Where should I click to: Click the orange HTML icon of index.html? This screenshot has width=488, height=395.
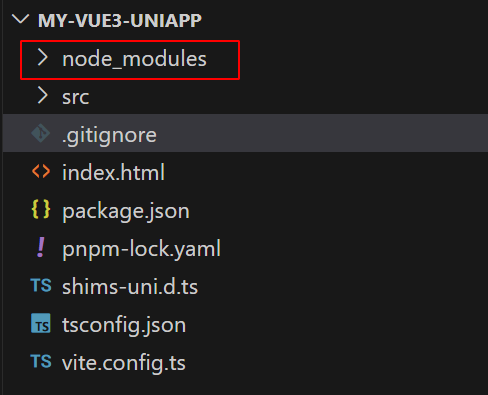pos(41,172)
